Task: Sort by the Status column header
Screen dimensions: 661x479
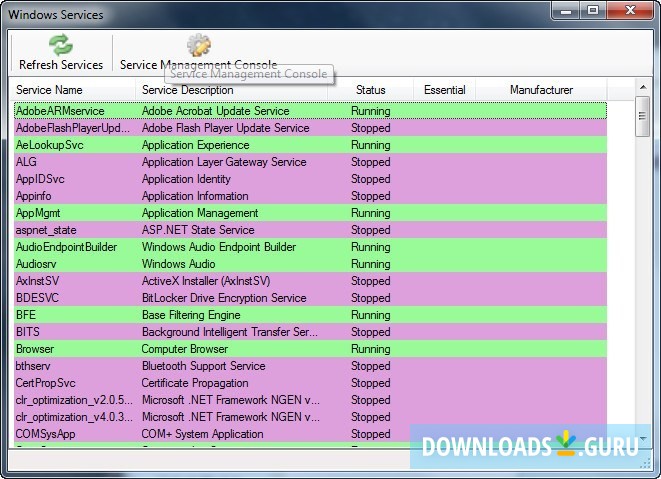Action: pyautogui.click(x=370, y=90)
